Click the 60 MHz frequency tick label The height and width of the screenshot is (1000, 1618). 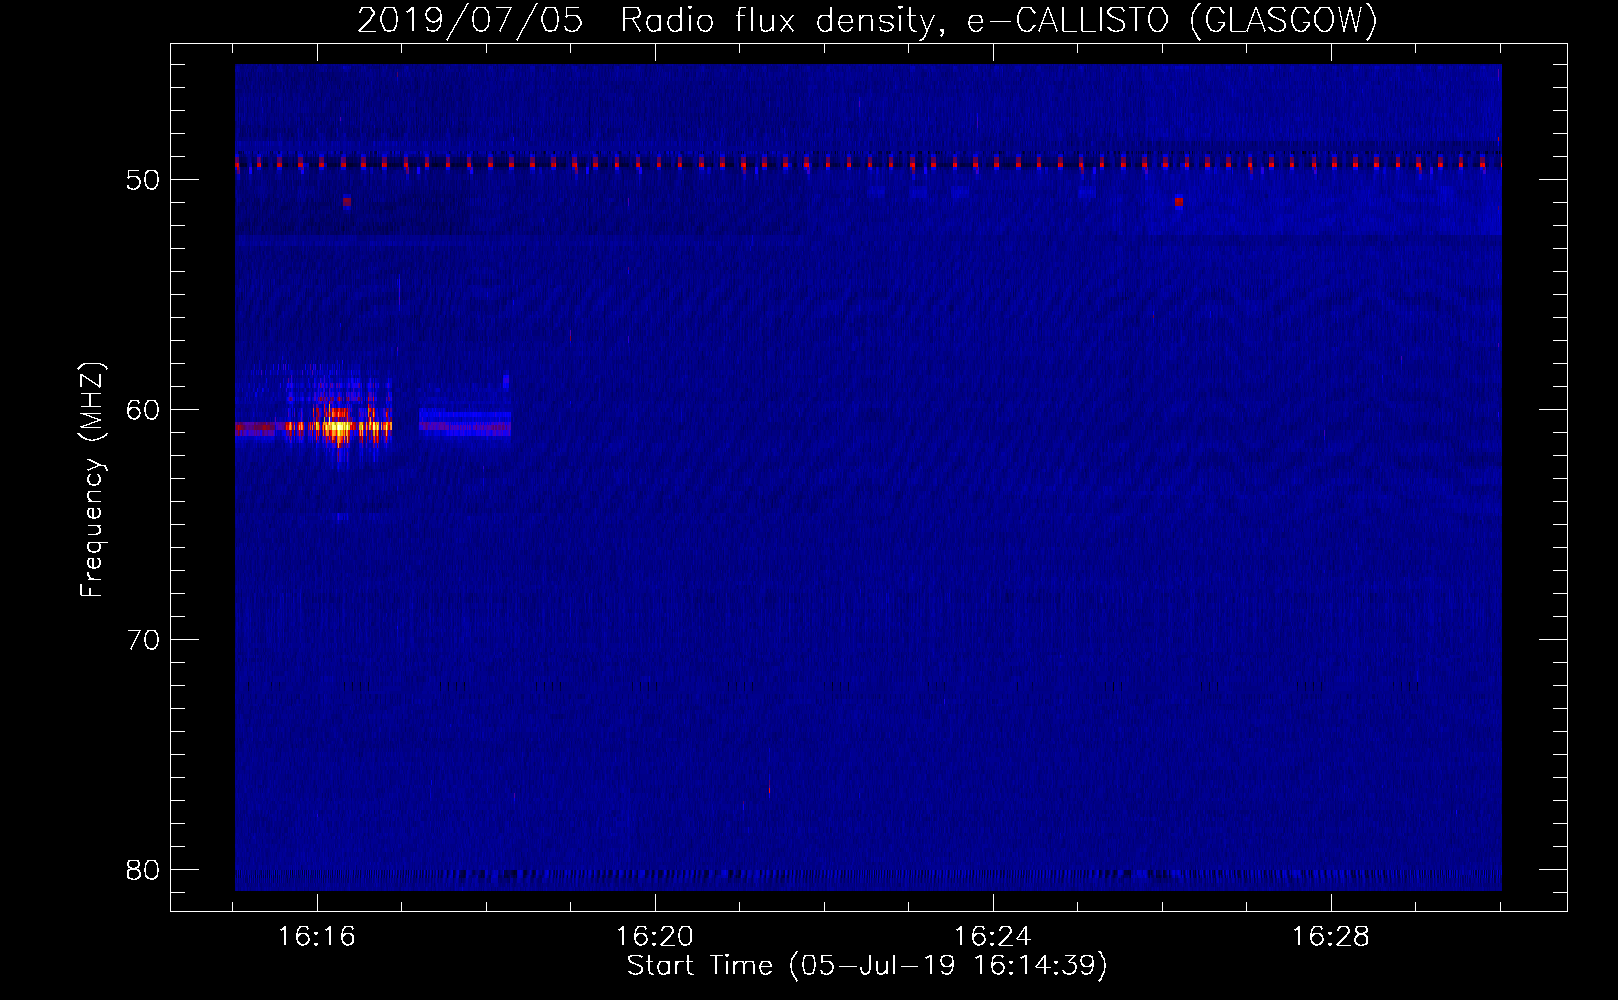point(143,410)
